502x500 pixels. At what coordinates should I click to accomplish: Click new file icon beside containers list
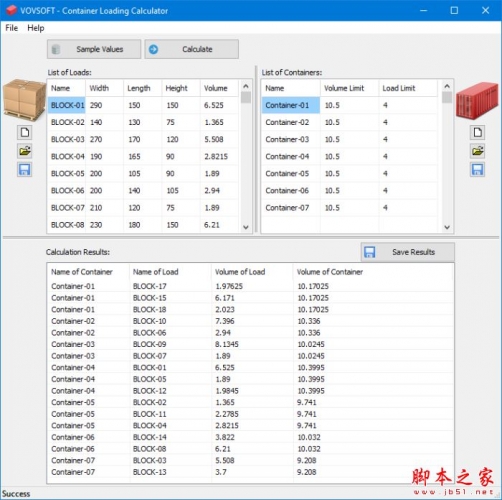pos(477,133)
